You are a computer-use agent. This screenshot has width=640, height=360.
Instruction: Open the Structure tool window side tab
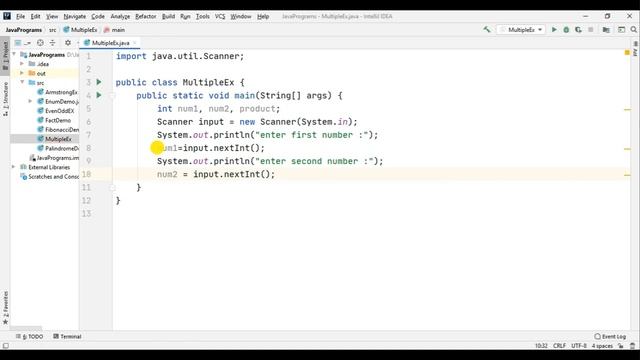[x=5, y=99]
